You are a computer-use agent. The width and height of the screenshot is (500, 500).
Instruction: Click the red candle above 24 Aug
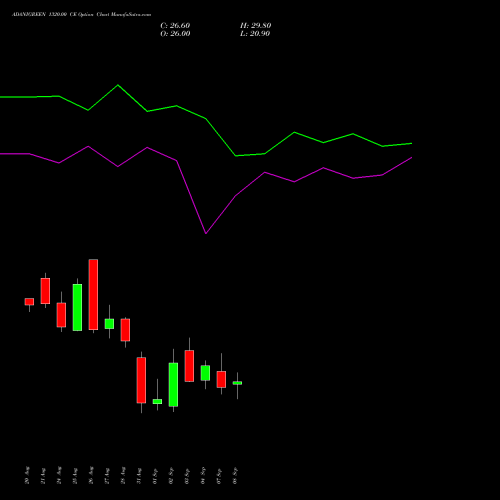[61, 315]
